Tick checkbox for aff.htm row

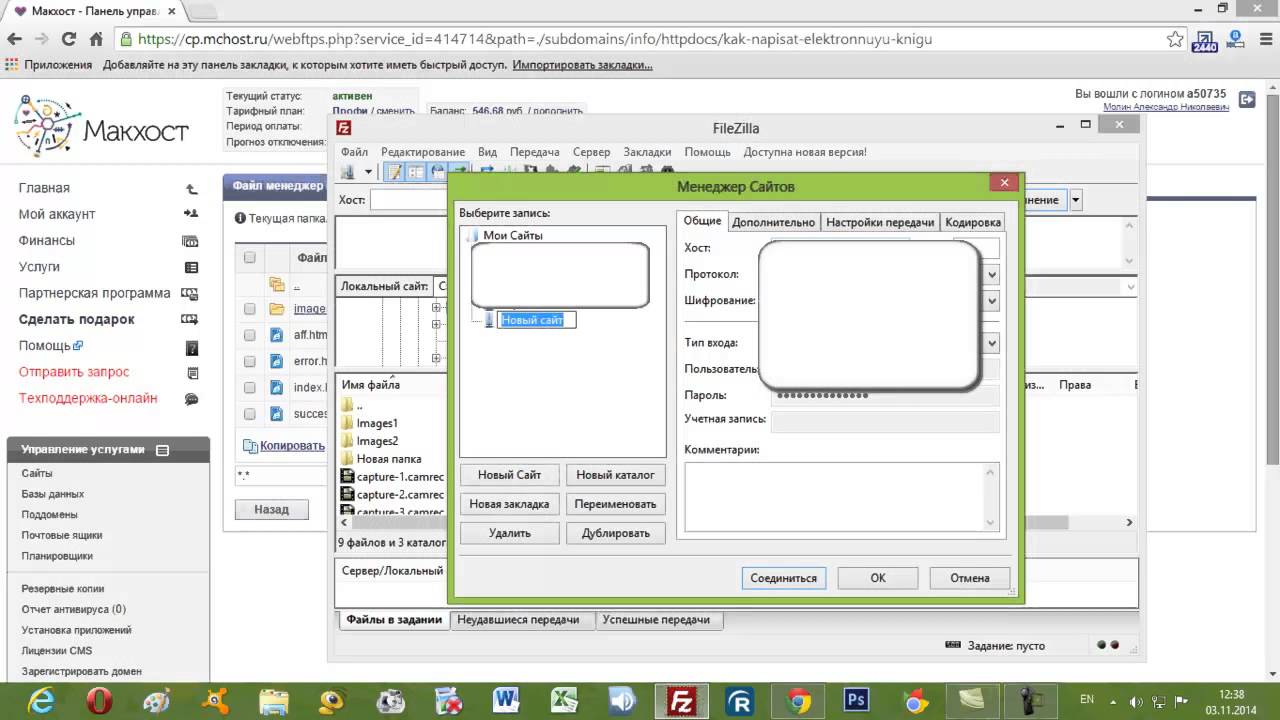(250, 335)
